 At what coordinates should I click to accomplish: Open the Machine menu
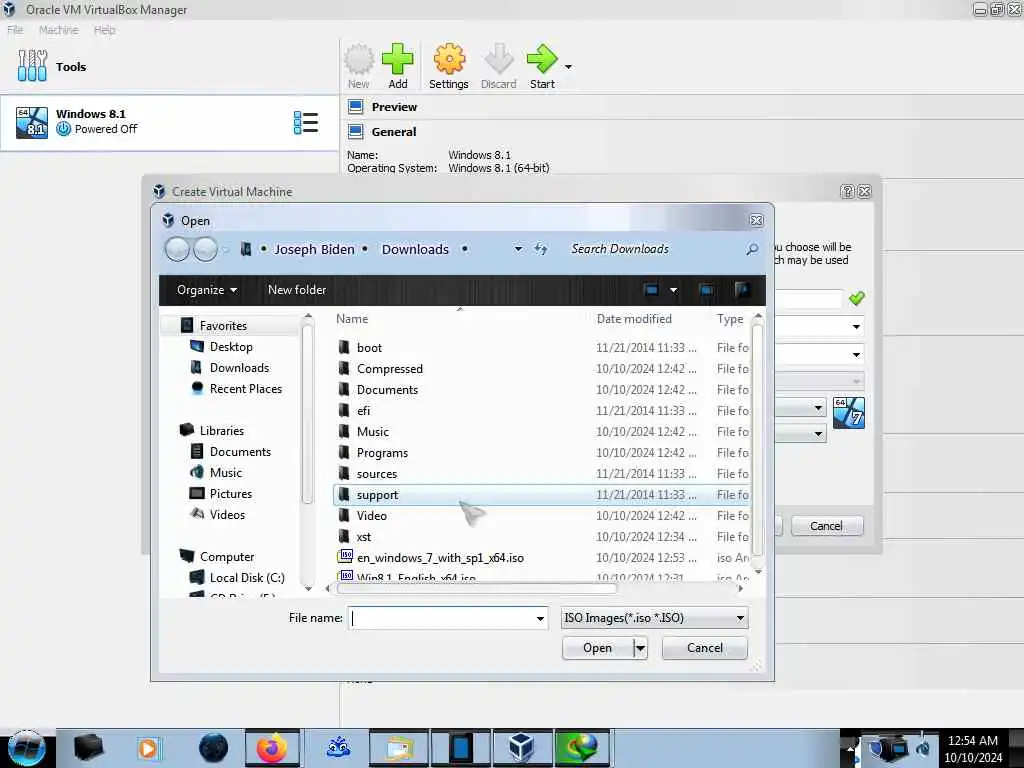tap(59, 30)
